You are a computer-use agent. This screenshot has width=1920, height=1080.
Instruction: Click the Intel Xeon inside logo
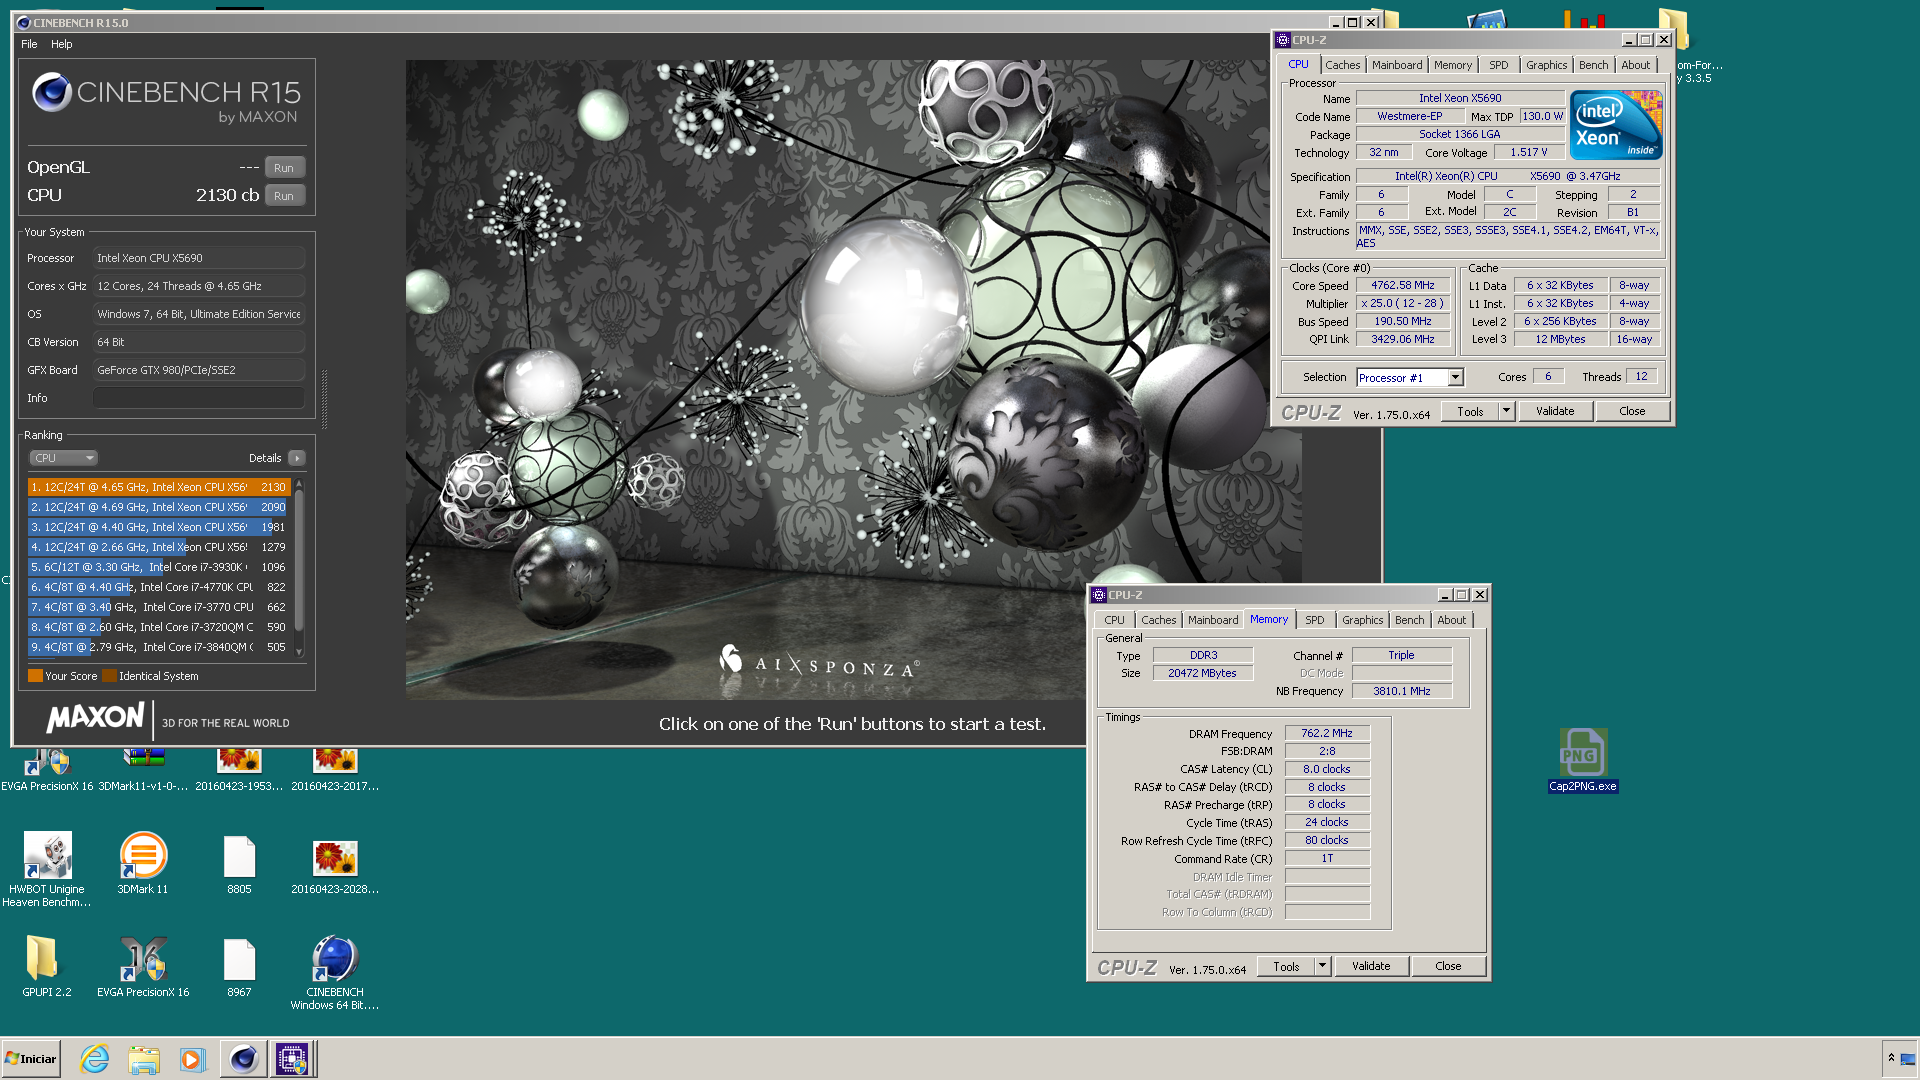click(1616, 125)
